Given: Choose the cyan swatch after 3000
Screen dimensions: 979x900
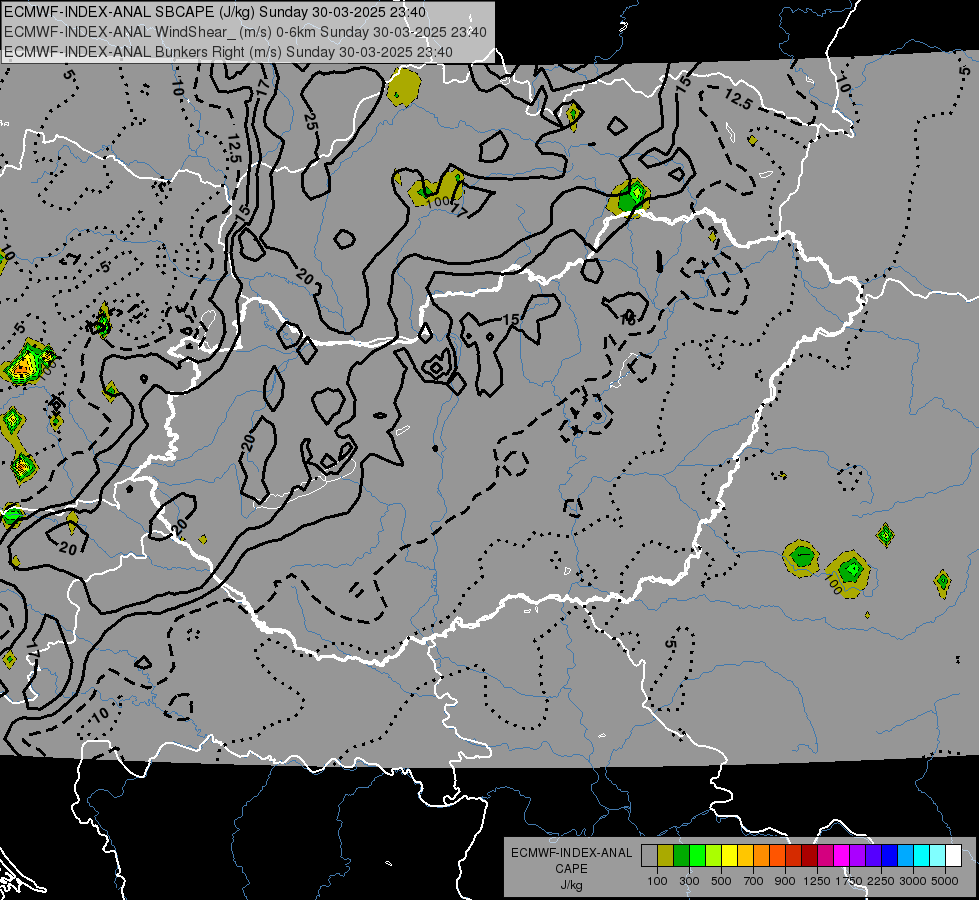Looking at the screenshot, I should 921,856.
